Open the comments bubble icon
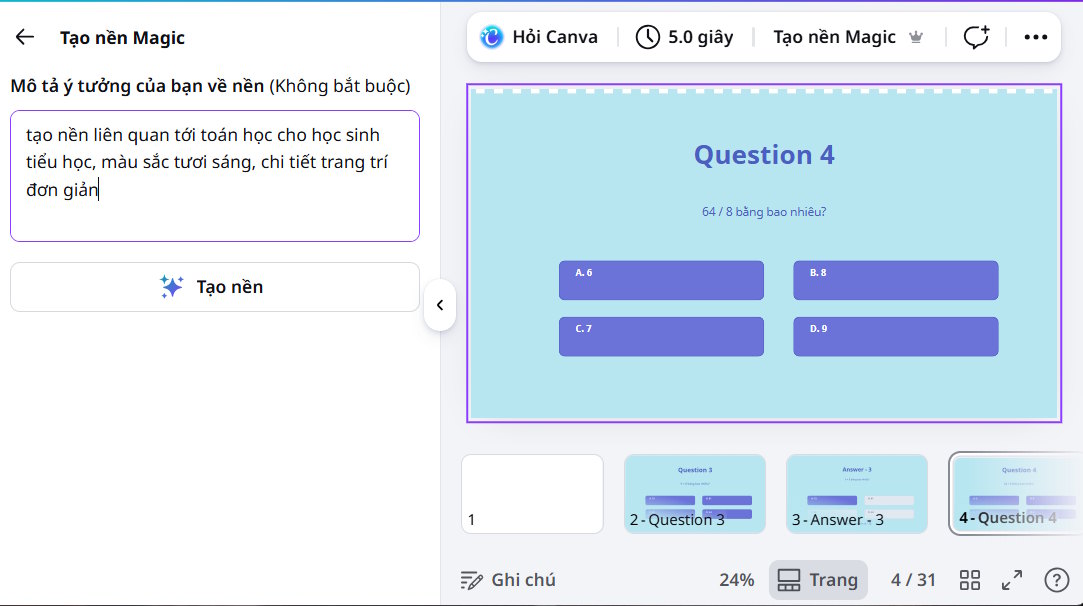The width and height of the screenshot is (1083, 606). click(x=975, y=36)
